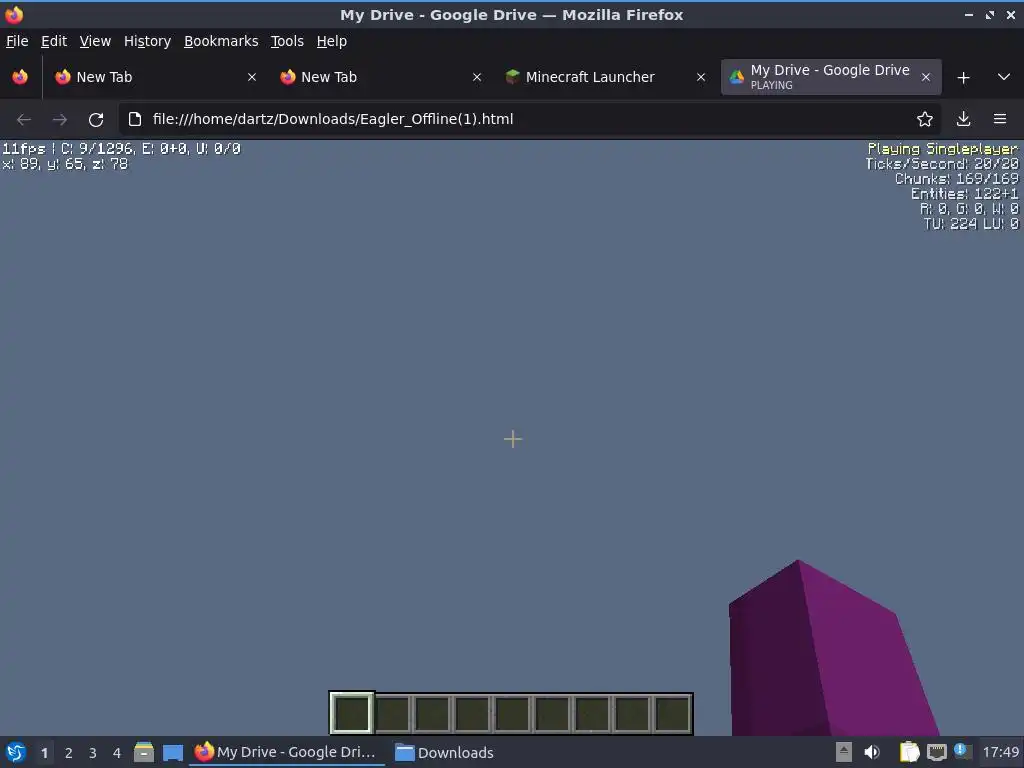The width and height of the screenshot is (1024, 768).
Task: Switch to workspace 2
Action: click(x=69, y=753)
